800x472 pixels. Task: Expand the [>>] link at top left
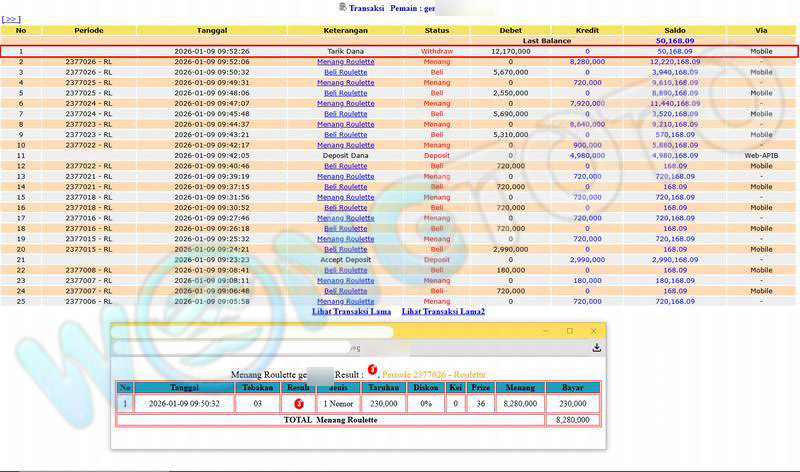12,19
